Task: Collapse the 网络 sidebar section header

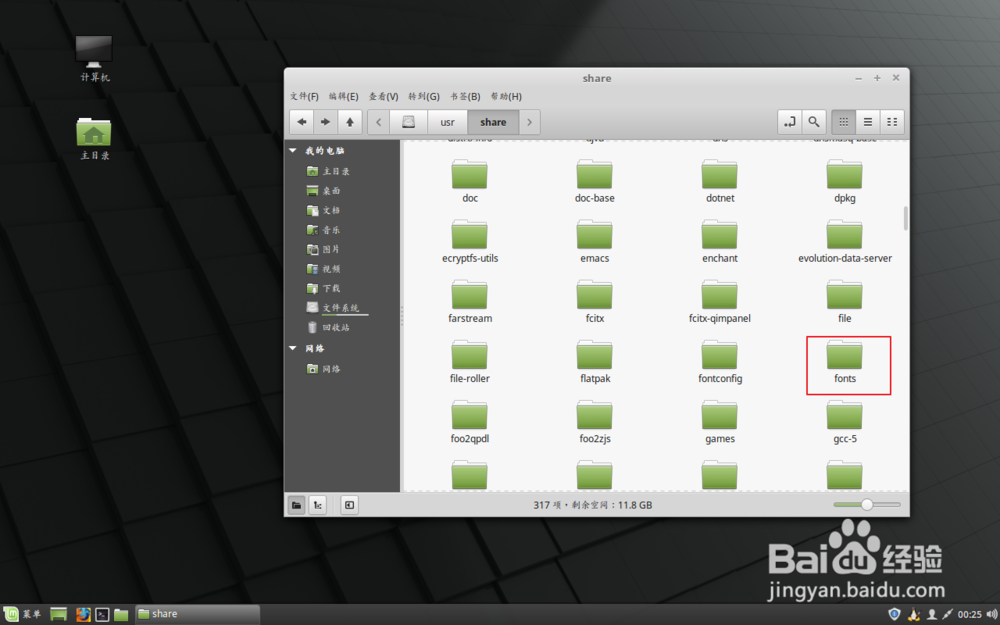Action: click(x=293, y=348)
